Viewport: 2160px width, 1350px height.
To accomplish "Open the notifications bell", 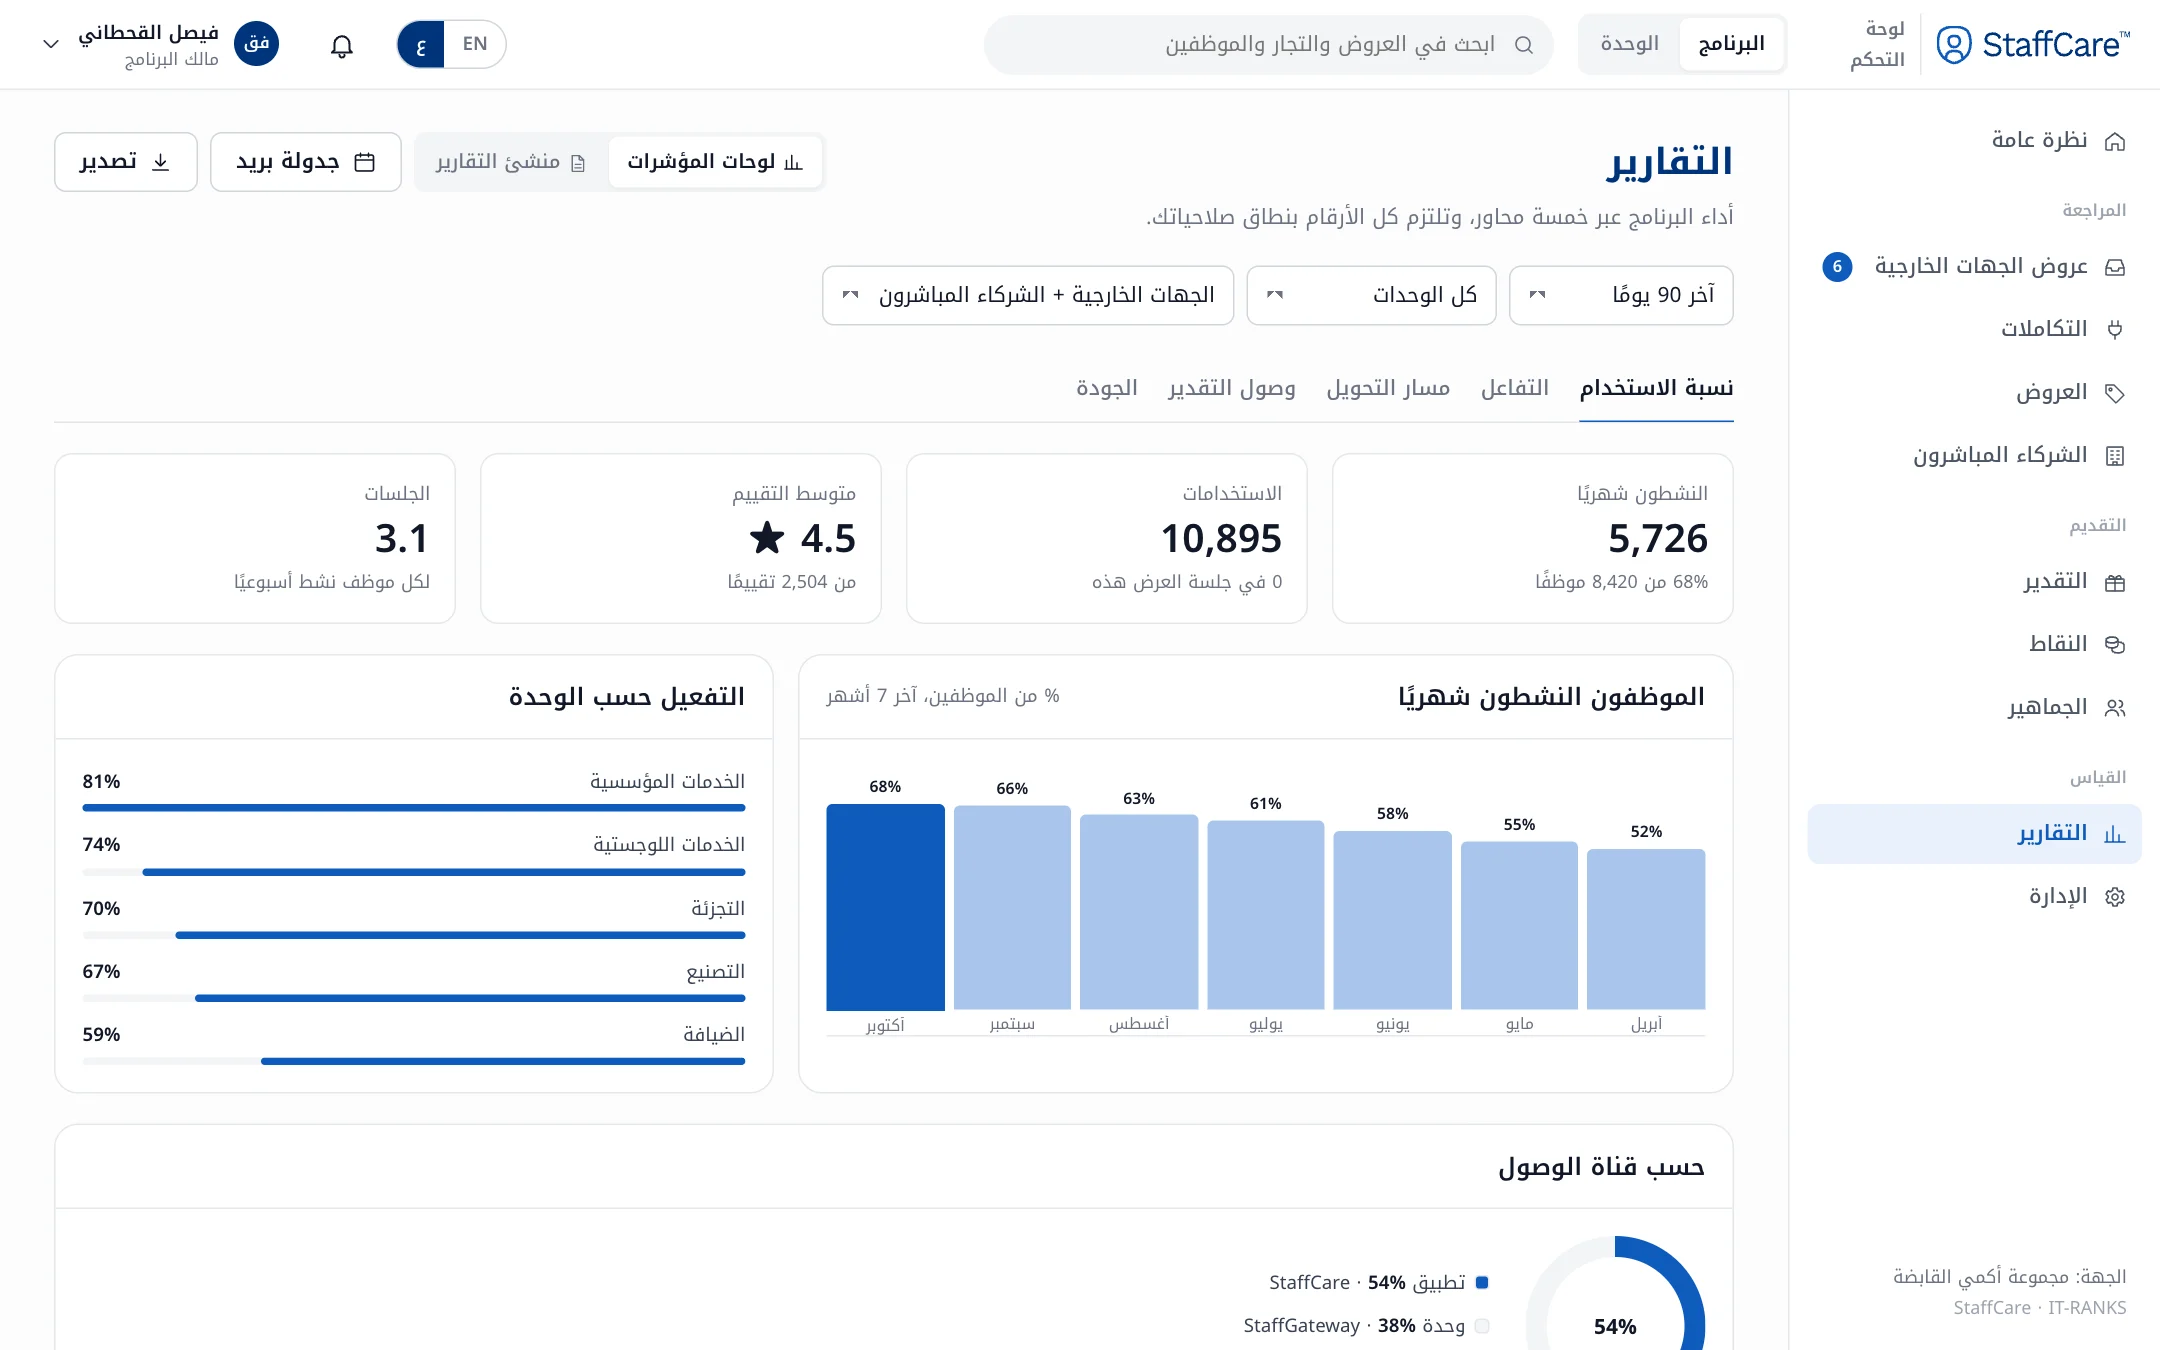I will 342,45.
